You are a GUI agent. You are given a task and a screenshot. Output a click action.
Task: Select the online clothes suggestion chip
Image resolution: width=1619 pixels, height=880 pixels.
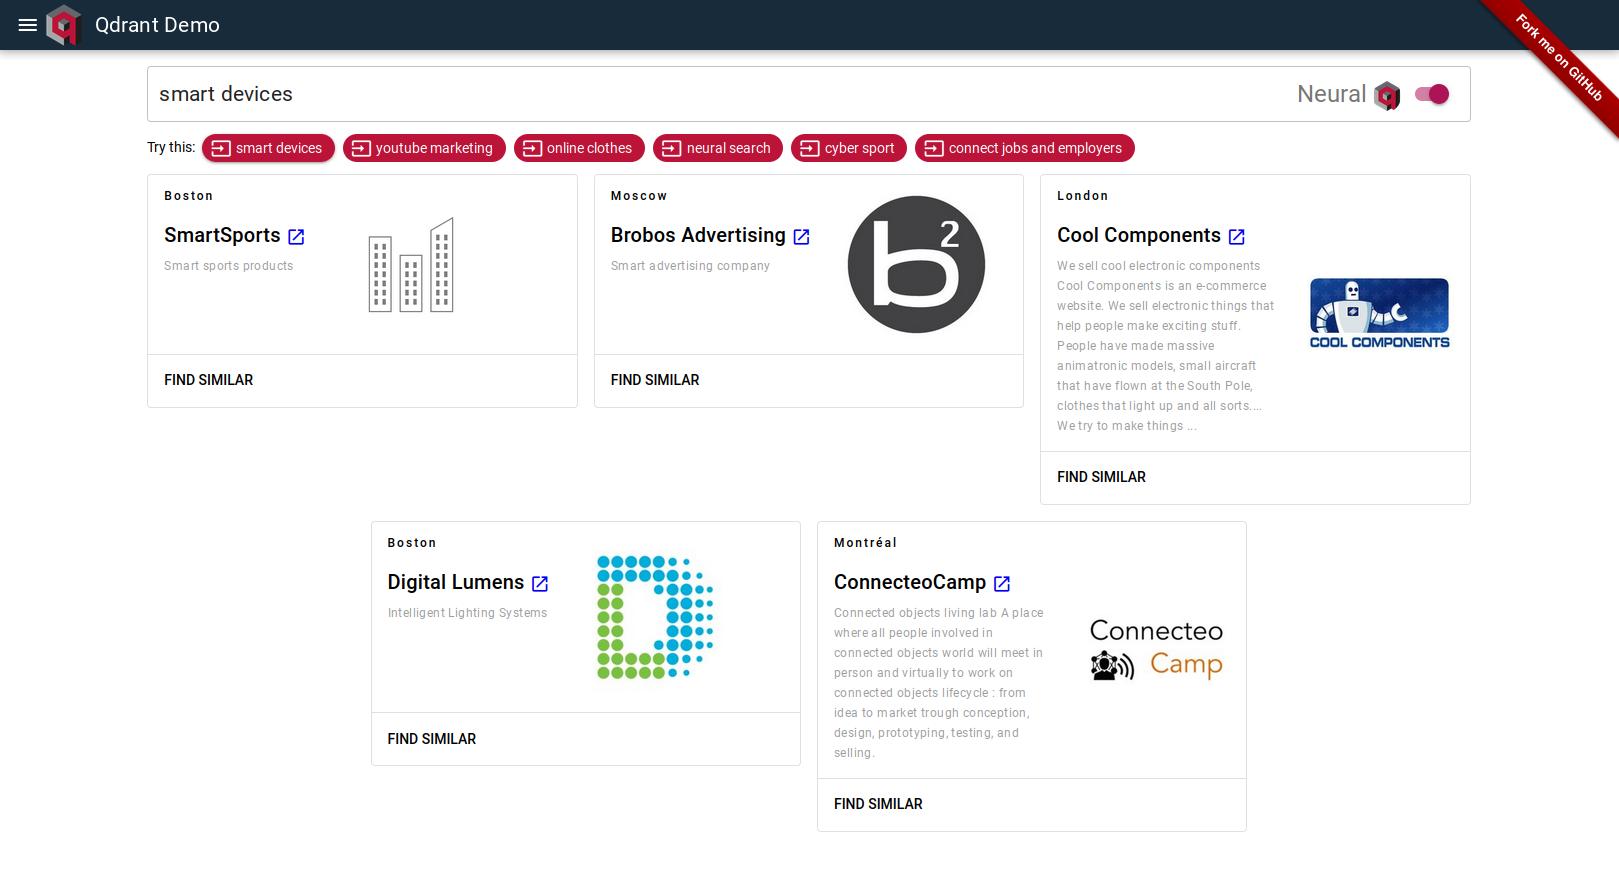coord(579,148)
